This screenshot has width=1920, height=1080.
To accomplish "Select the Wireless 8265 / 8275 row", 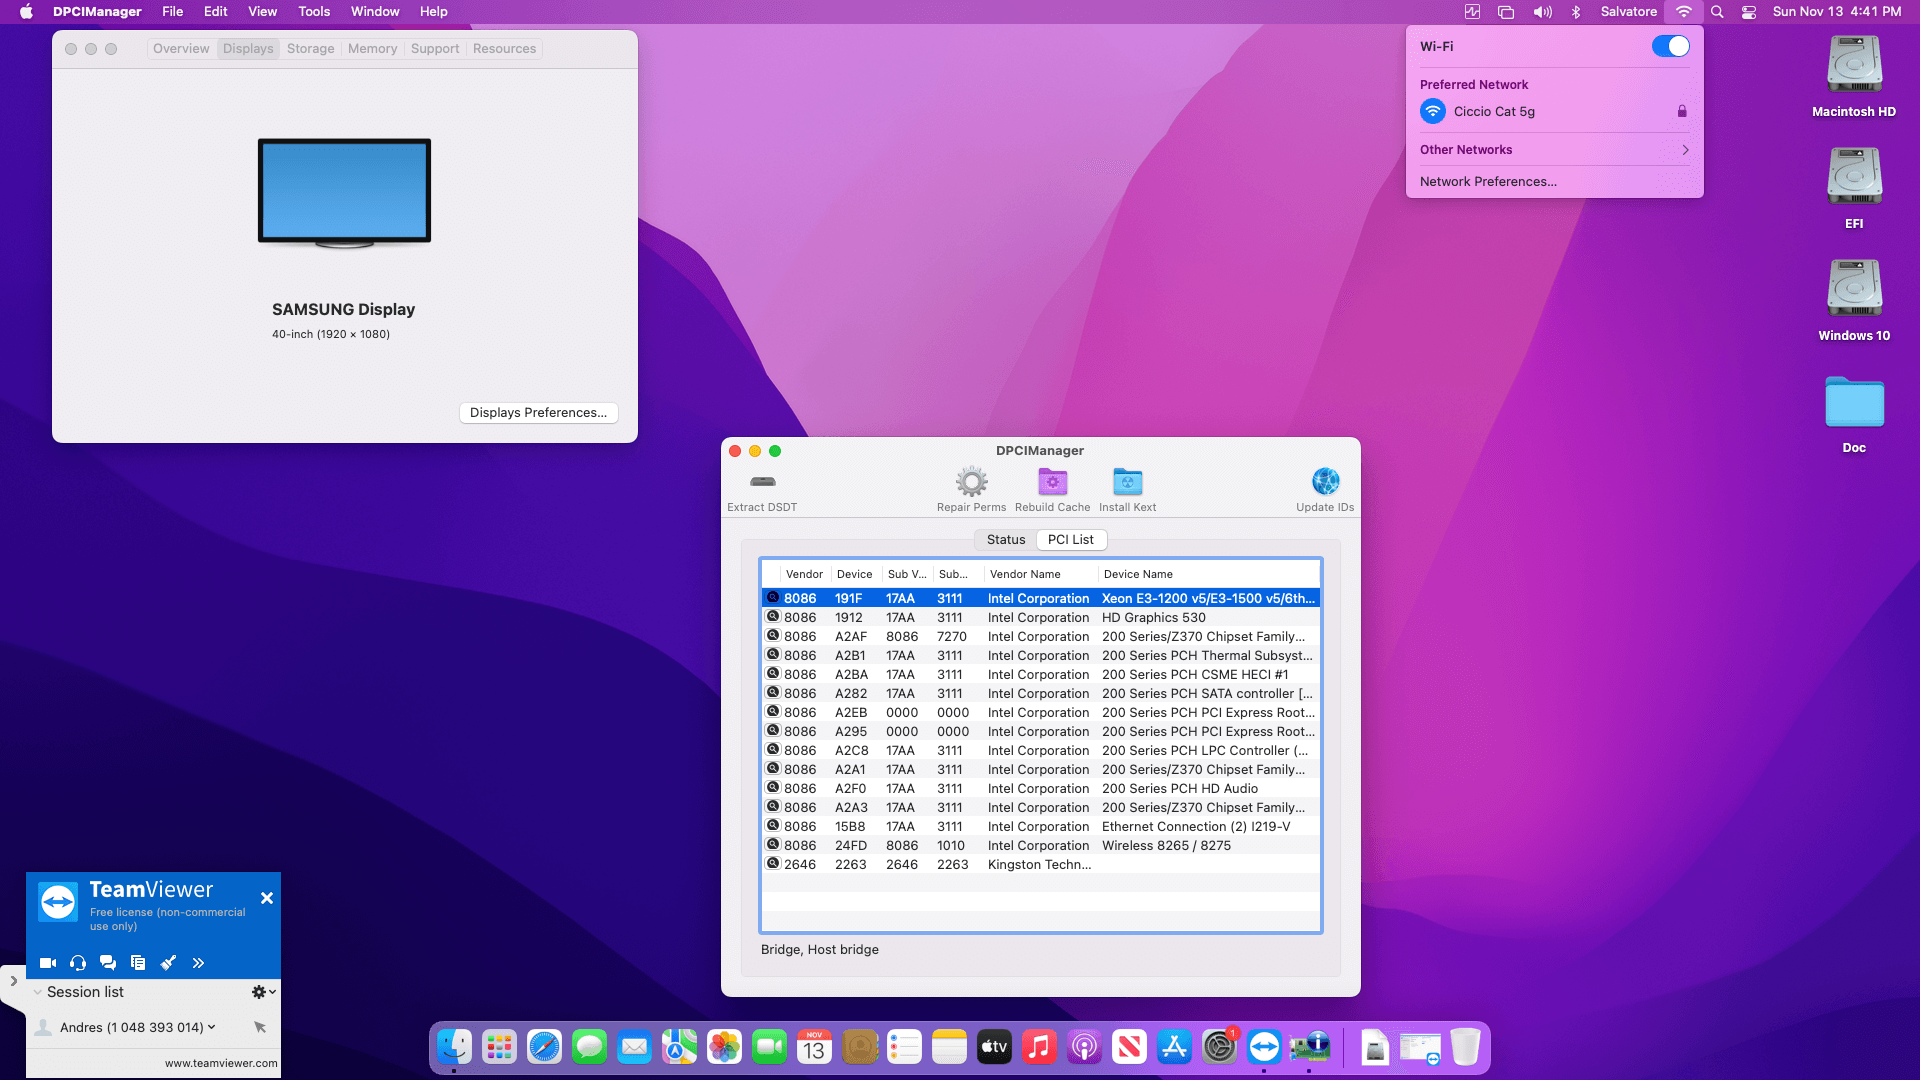I will pos(1040,846).
